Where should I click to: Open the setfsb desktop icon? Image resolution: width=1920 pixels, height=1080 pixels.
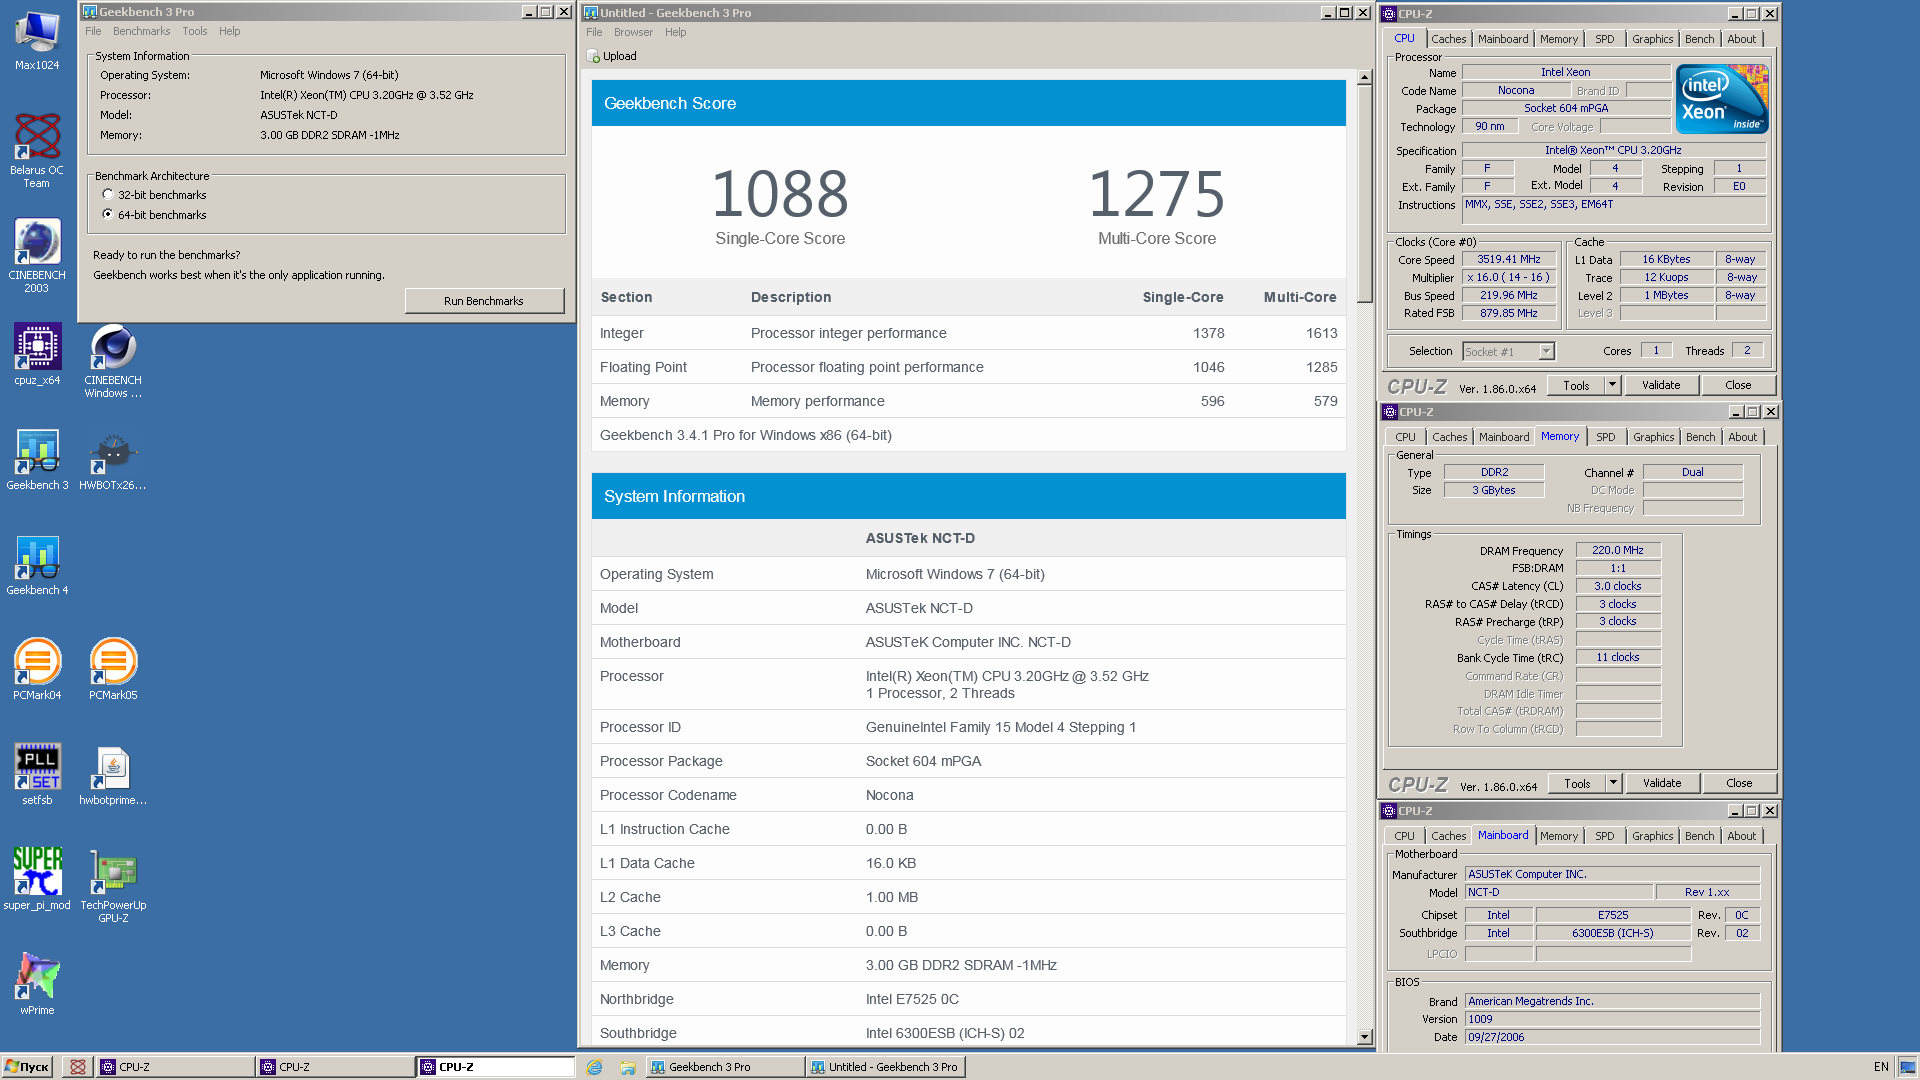pyautogui.click(x=37, y=773)
